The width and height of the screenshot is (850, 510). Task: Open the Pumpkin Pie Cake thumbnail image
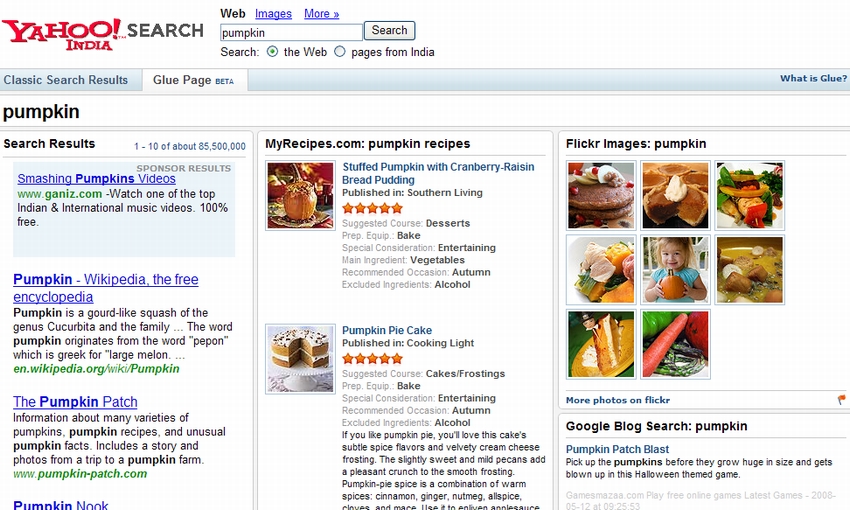pos(300,359)
